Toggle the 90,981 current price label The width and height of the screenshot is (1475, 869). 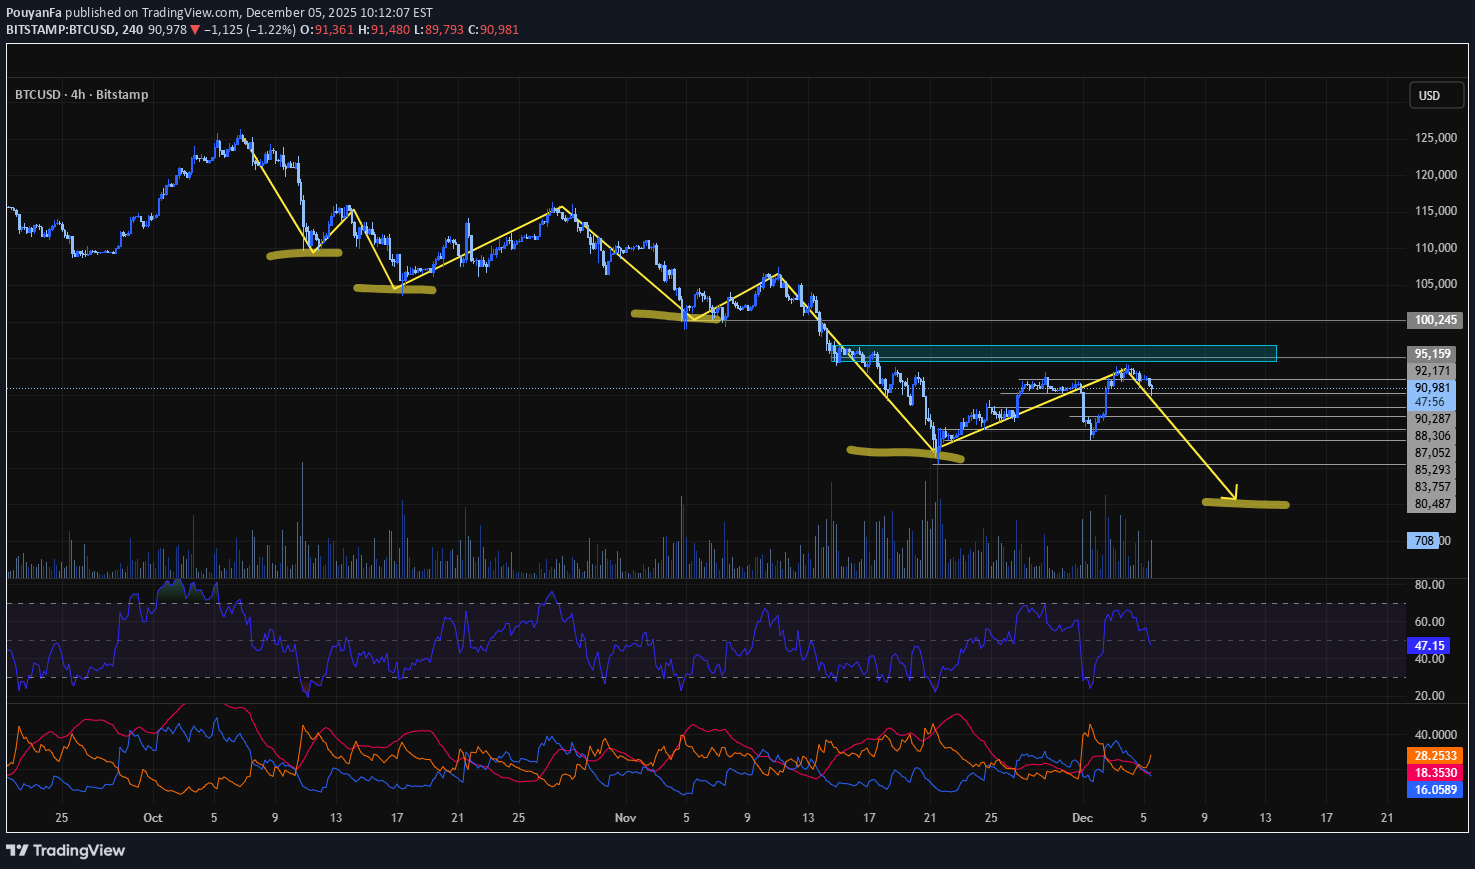pos(1432,387)
